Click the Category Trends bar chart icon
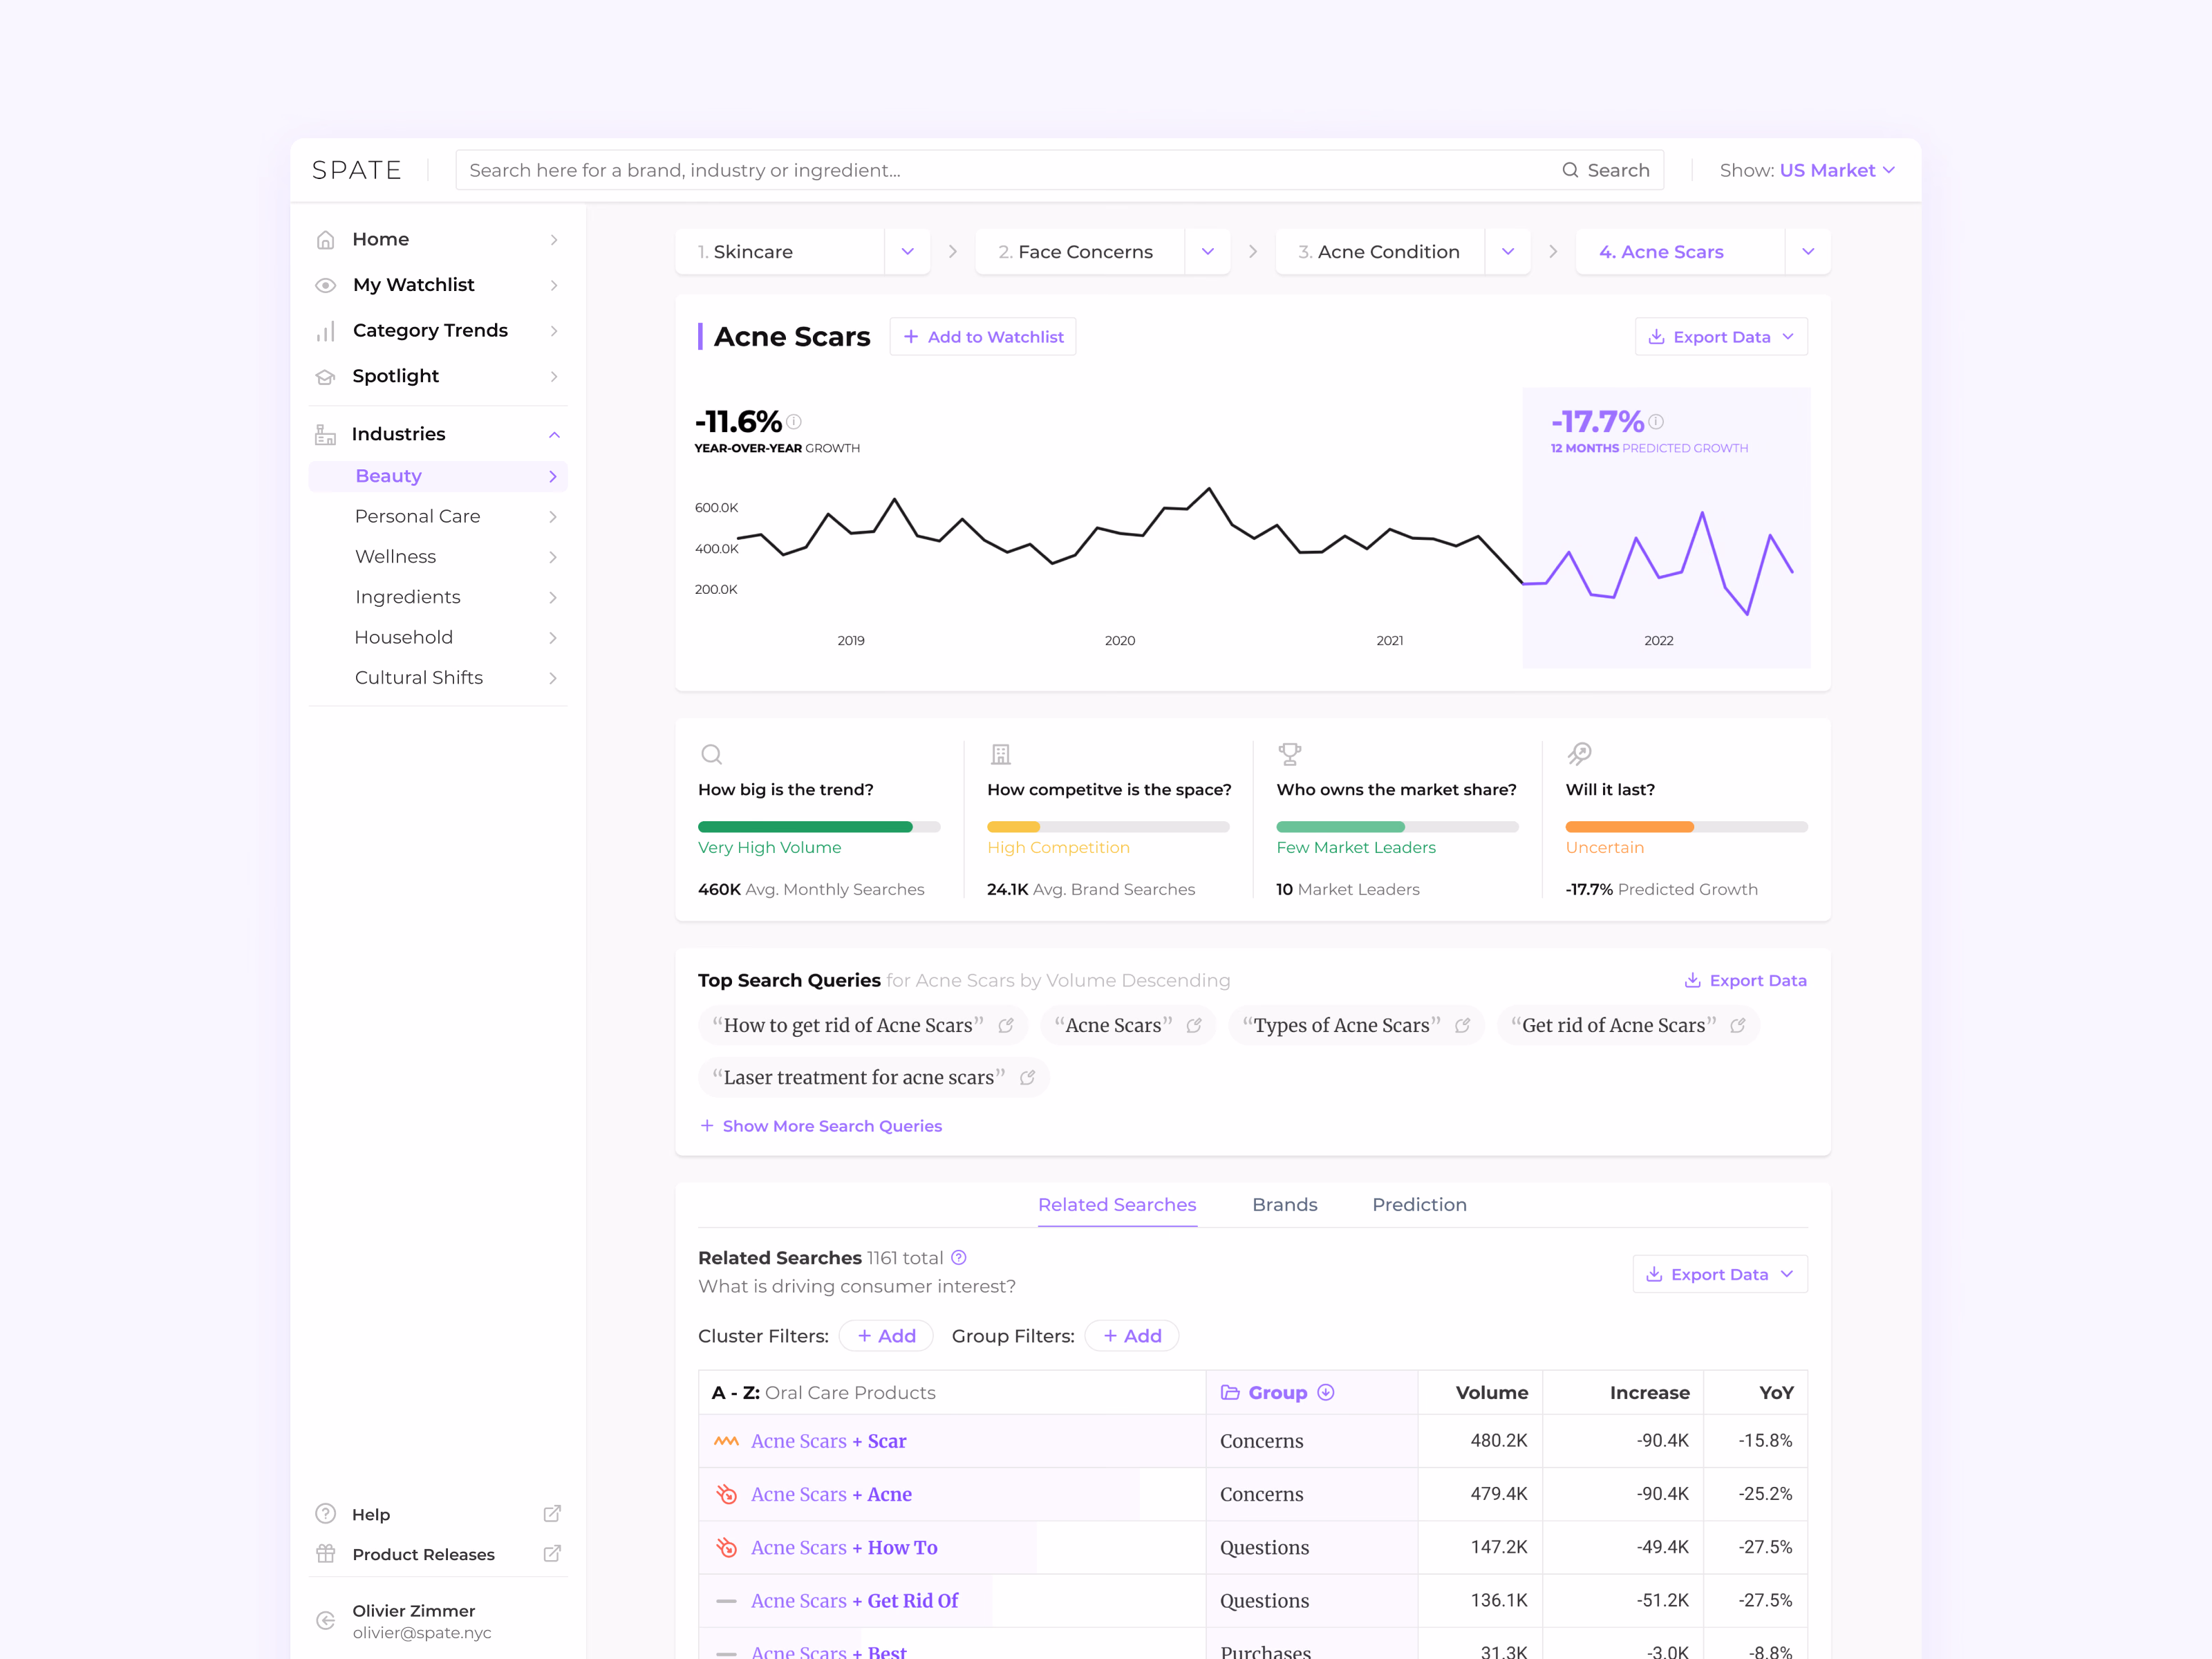Screen dimensions: 2212x1659 [326, 331]
